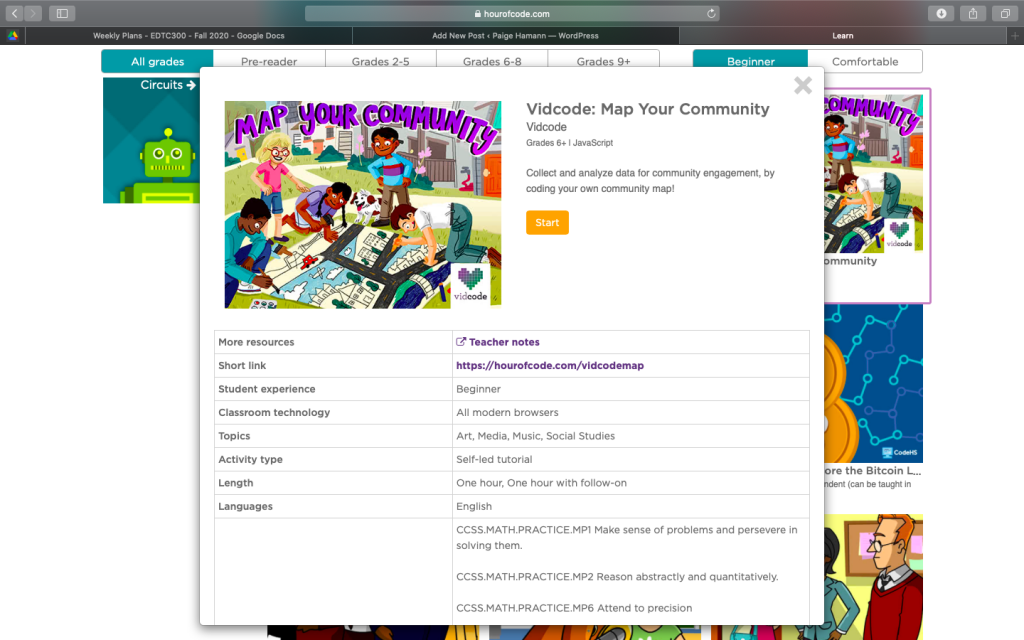Click the Classroom technology row label
Image resolution: width=1024 pixels, height=640 pixels.
click(x=274, y=412)
